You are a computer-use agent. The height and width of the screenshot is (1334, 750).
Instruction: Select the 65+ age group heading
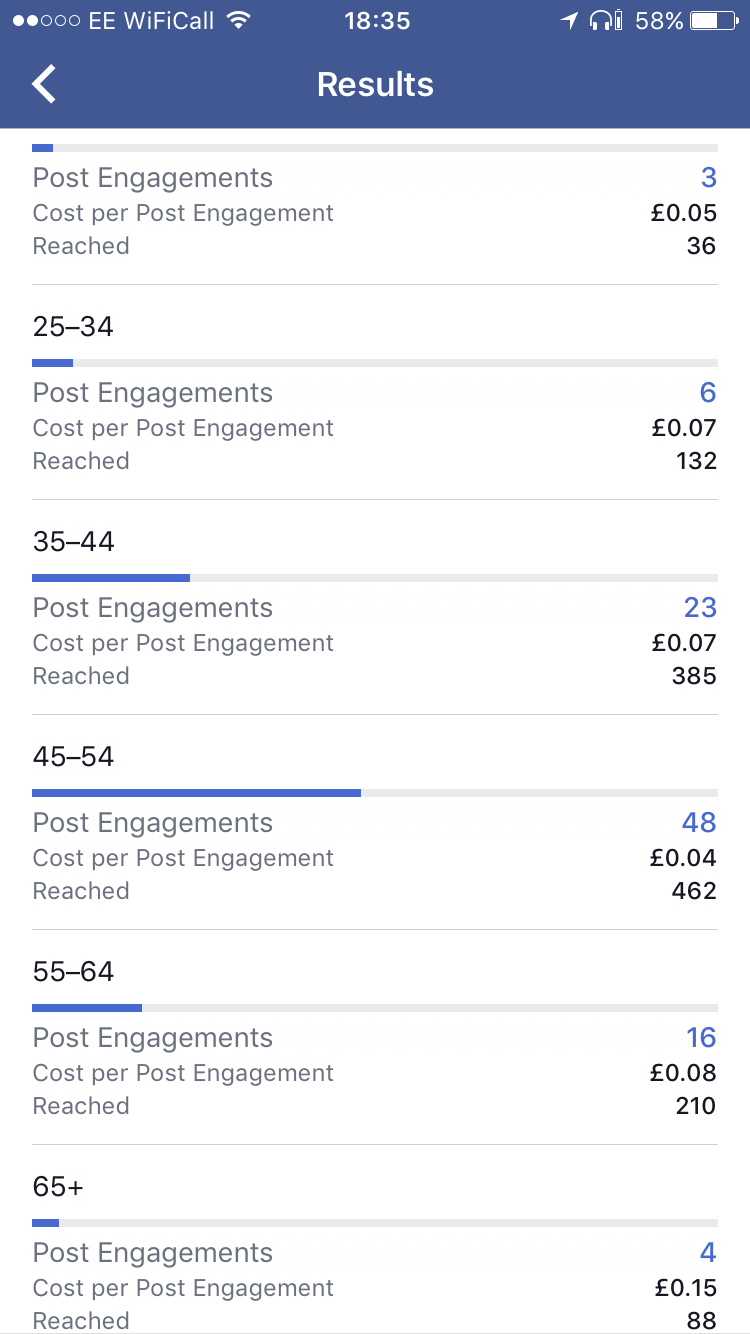pyautogui.click(x=59, y=1187)
